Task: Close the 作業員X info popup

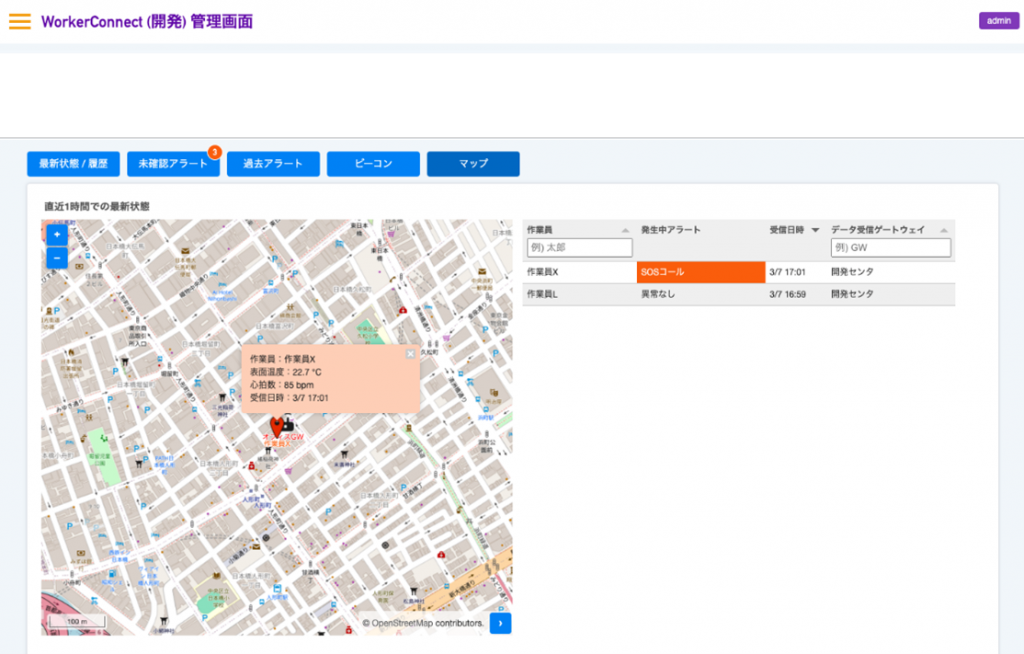Action: point(410,354)
